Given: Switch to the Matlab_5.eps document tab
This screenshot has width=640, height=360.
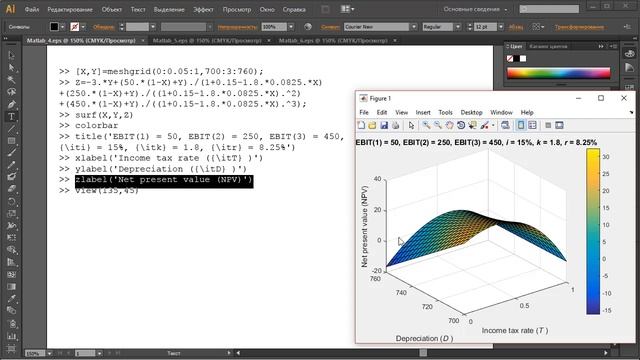Looking at the screenshot, I should pos(207,40).
